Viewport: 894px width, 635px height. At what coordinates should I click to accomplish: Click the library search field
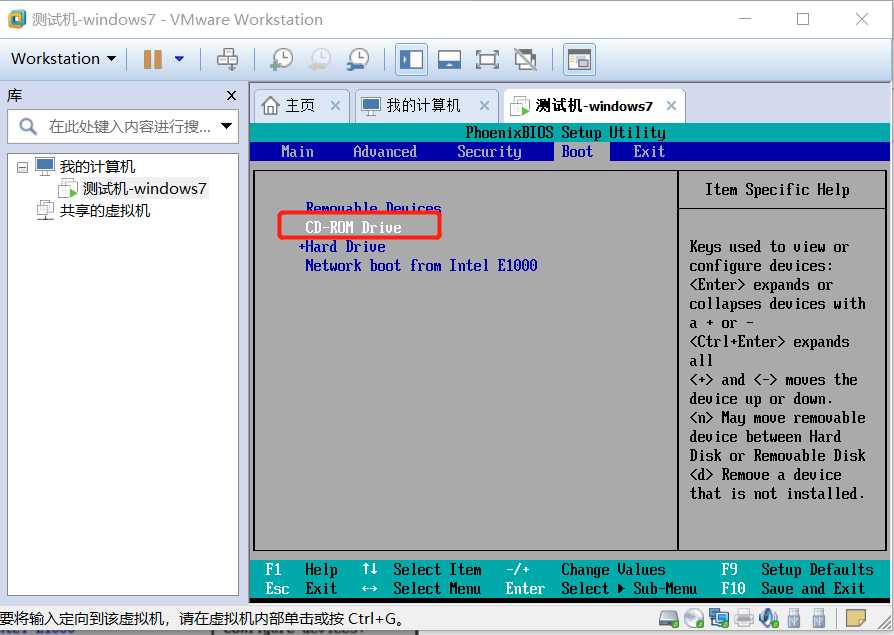click(123, 126)
